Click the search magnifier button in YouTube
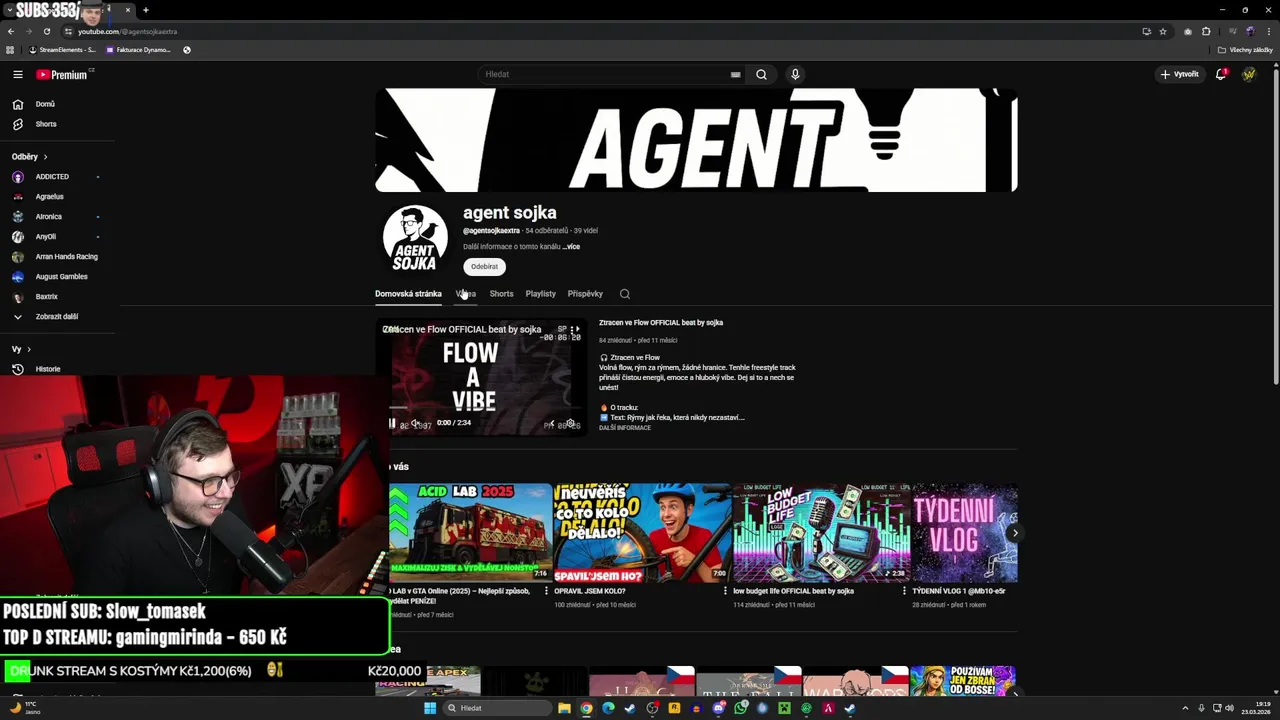The height and width of the screenshot is (720, 1280). (x=761, y=74)
